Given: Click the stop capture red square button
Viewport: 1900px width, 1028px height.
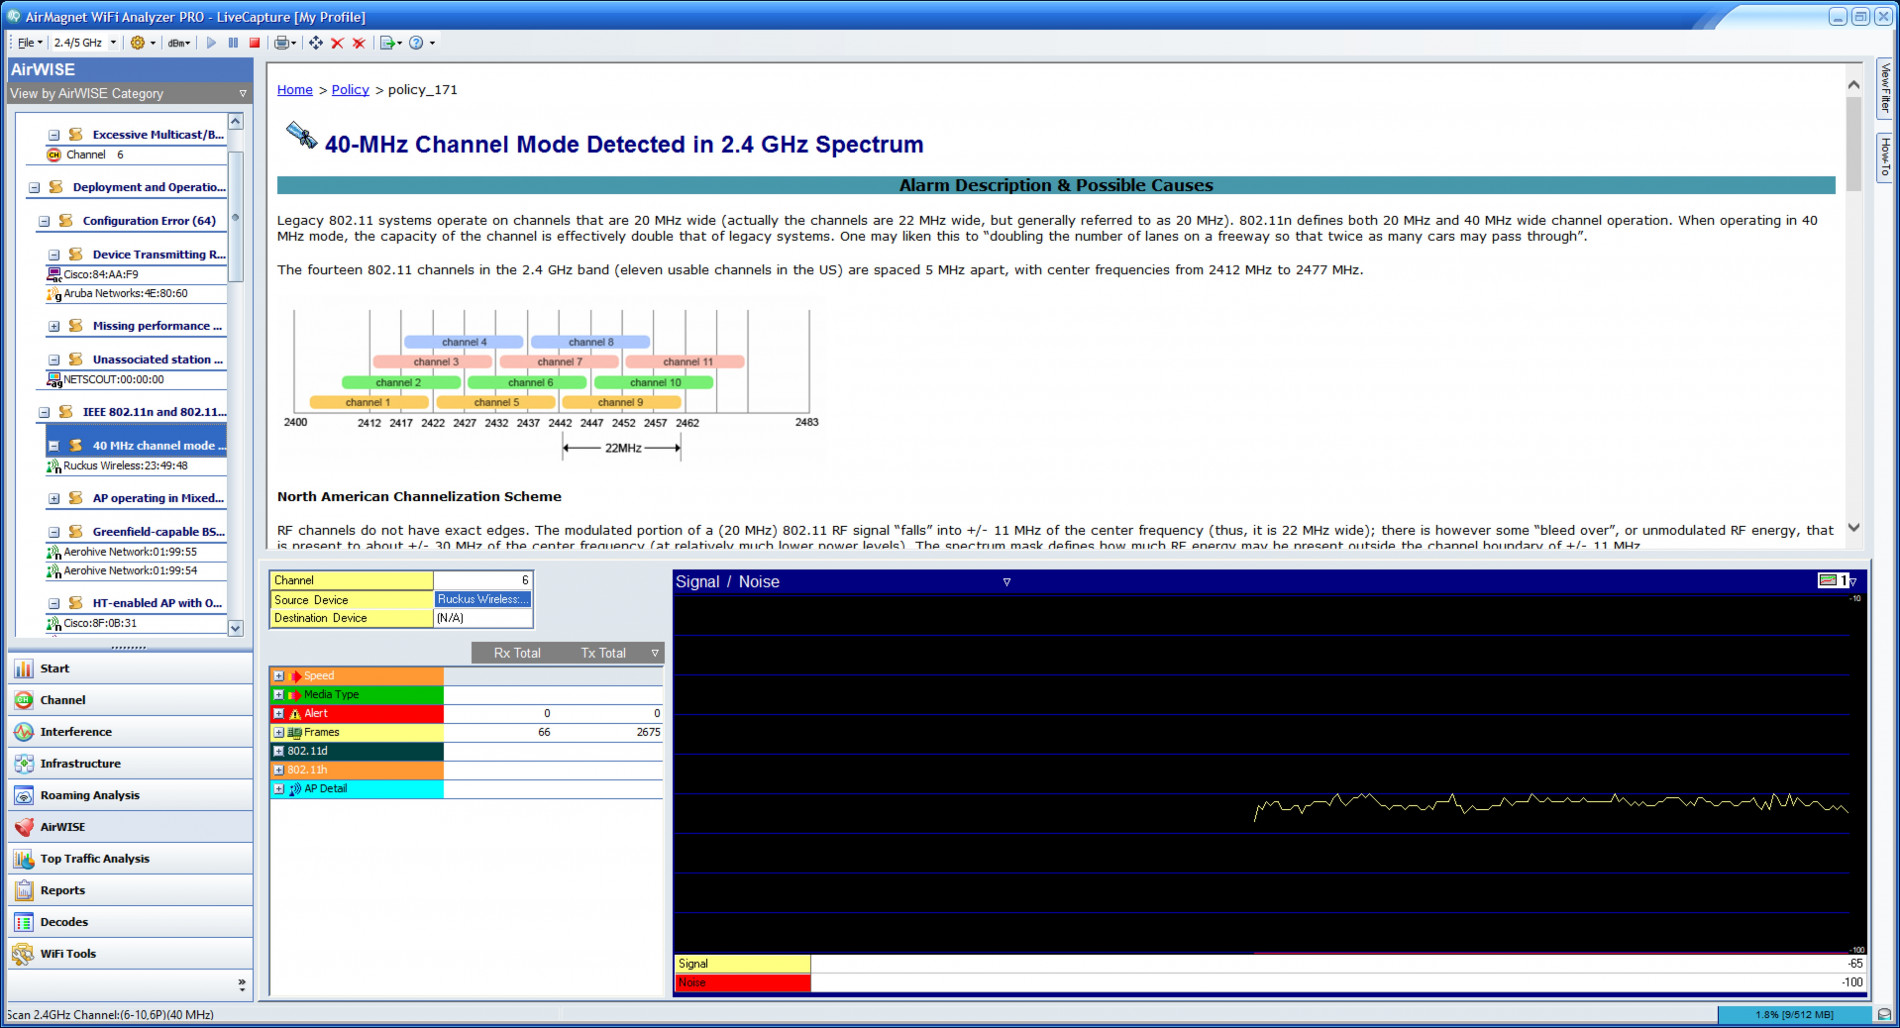Looking at the screenshot, I should [255, 43].
